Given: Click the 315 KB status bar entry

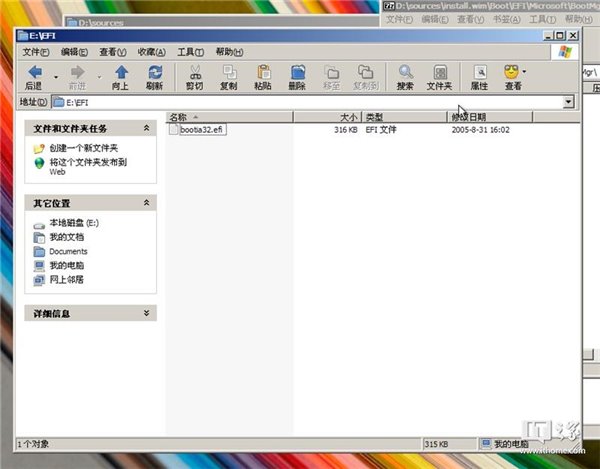Looking at the screenshot, I should tap(436, 444).
